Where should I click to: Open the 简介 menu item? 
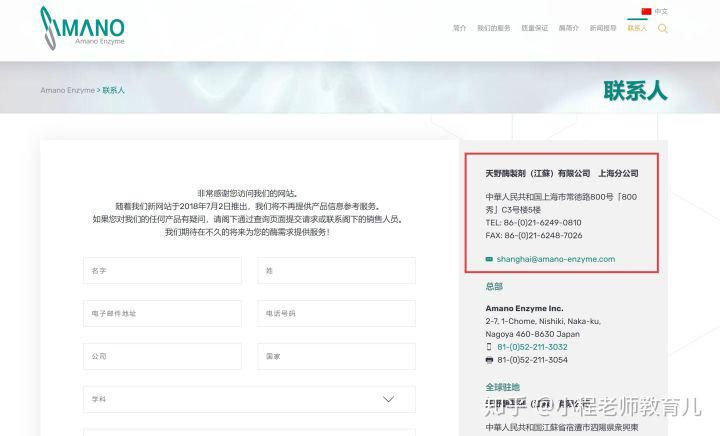[x=459, y=28]
